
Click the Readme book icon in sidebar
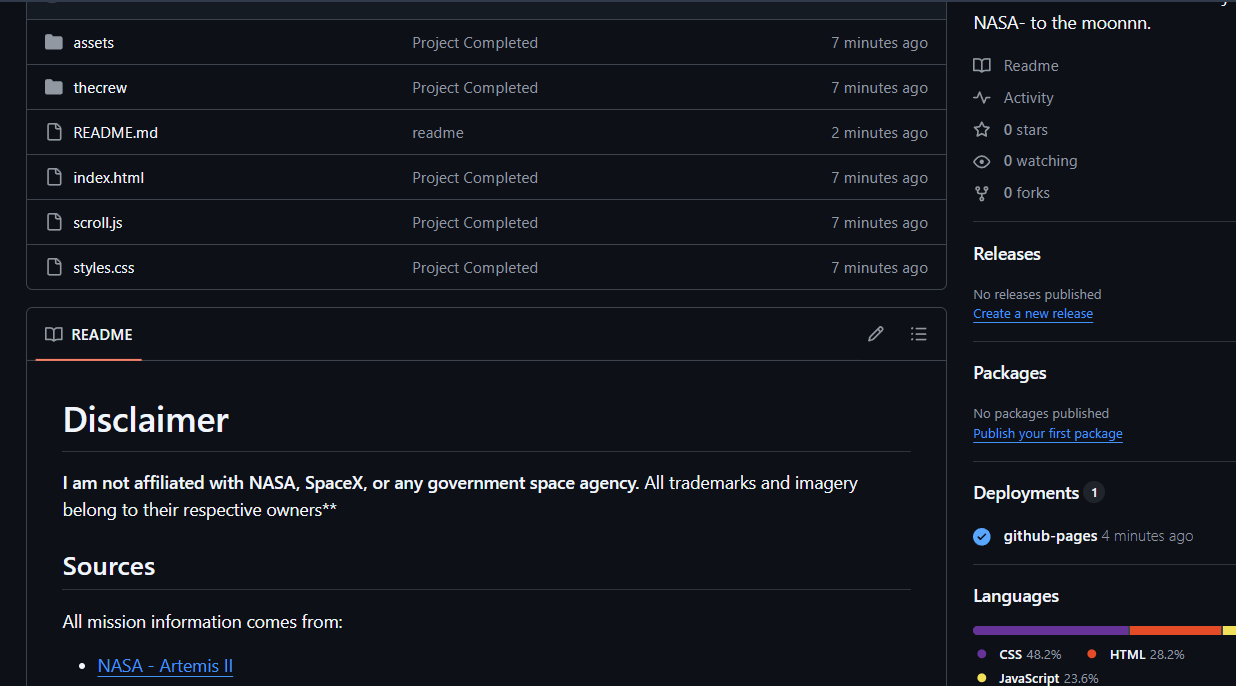tap(982, 66)
